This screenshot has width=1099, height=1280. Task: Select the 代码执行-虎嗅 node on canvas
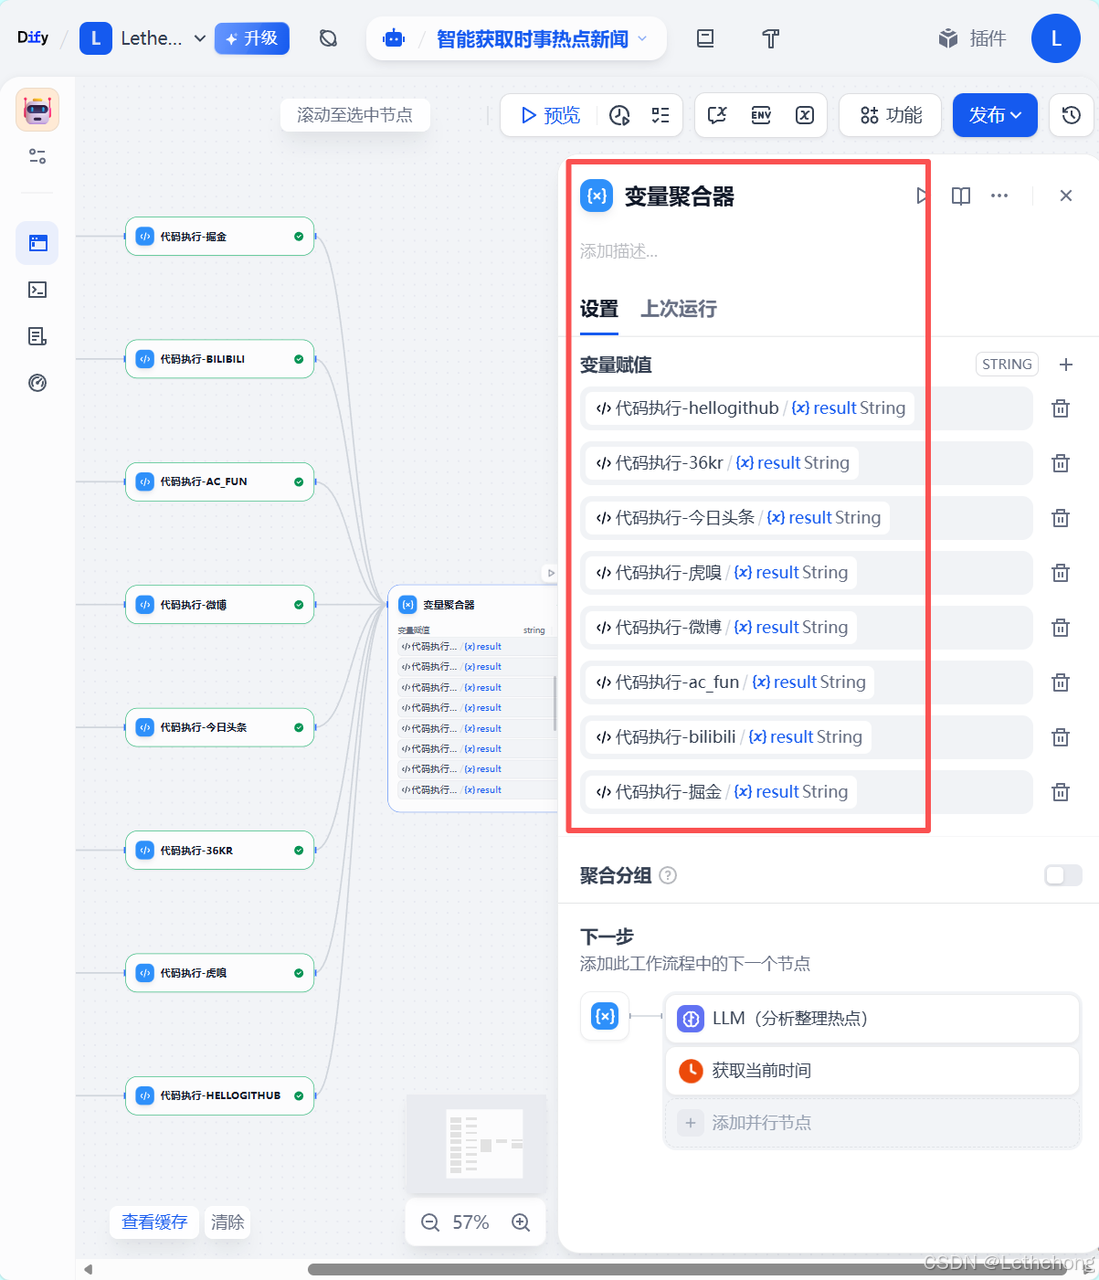[x=220, y=973]
